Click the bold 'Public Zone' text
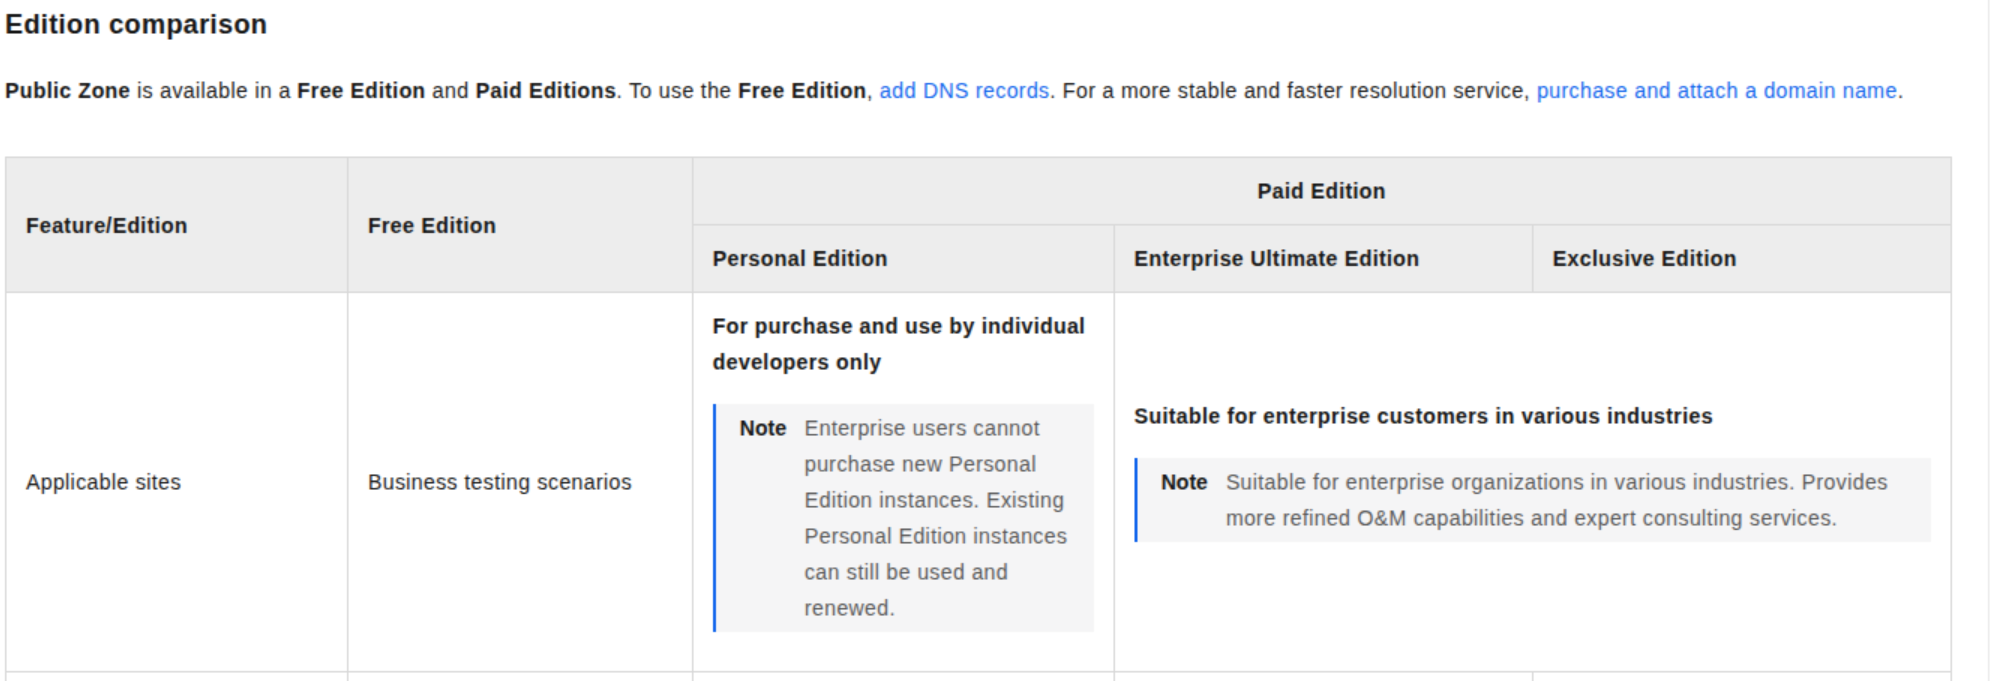Screen dimensions: 2004x681 click(67, 91)
